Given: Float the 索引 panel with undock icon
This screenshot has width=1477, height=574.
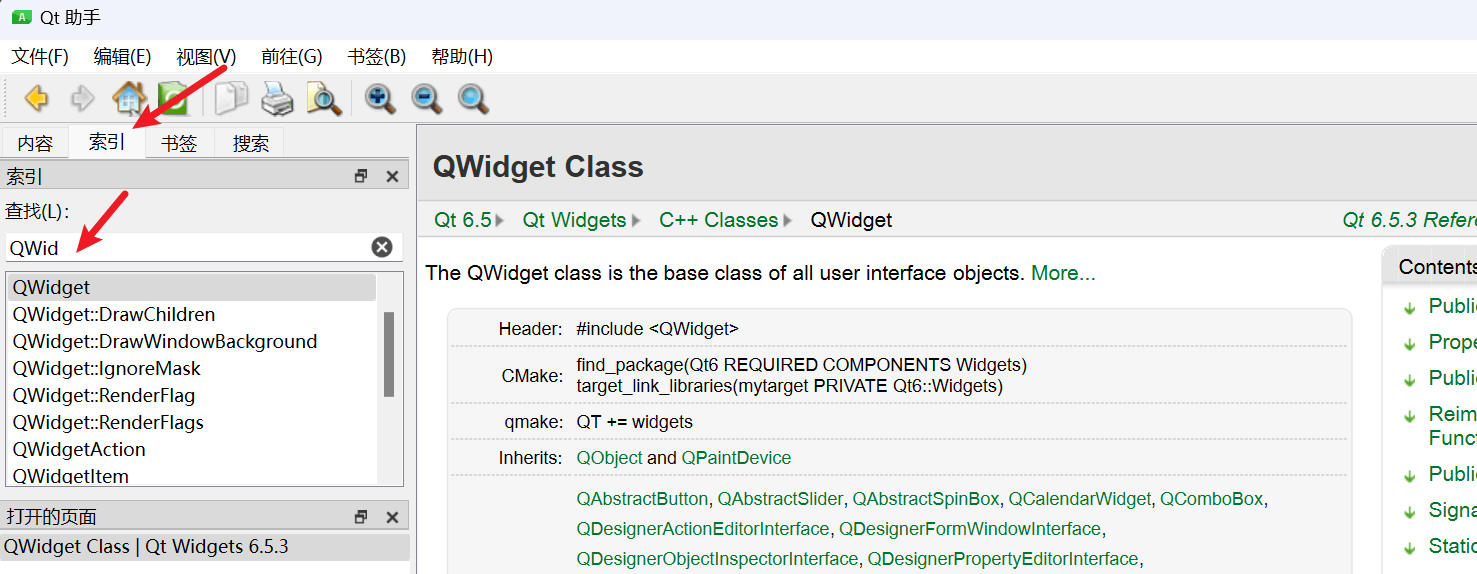Looking at the screenshot, I should [x=361, y=177].
